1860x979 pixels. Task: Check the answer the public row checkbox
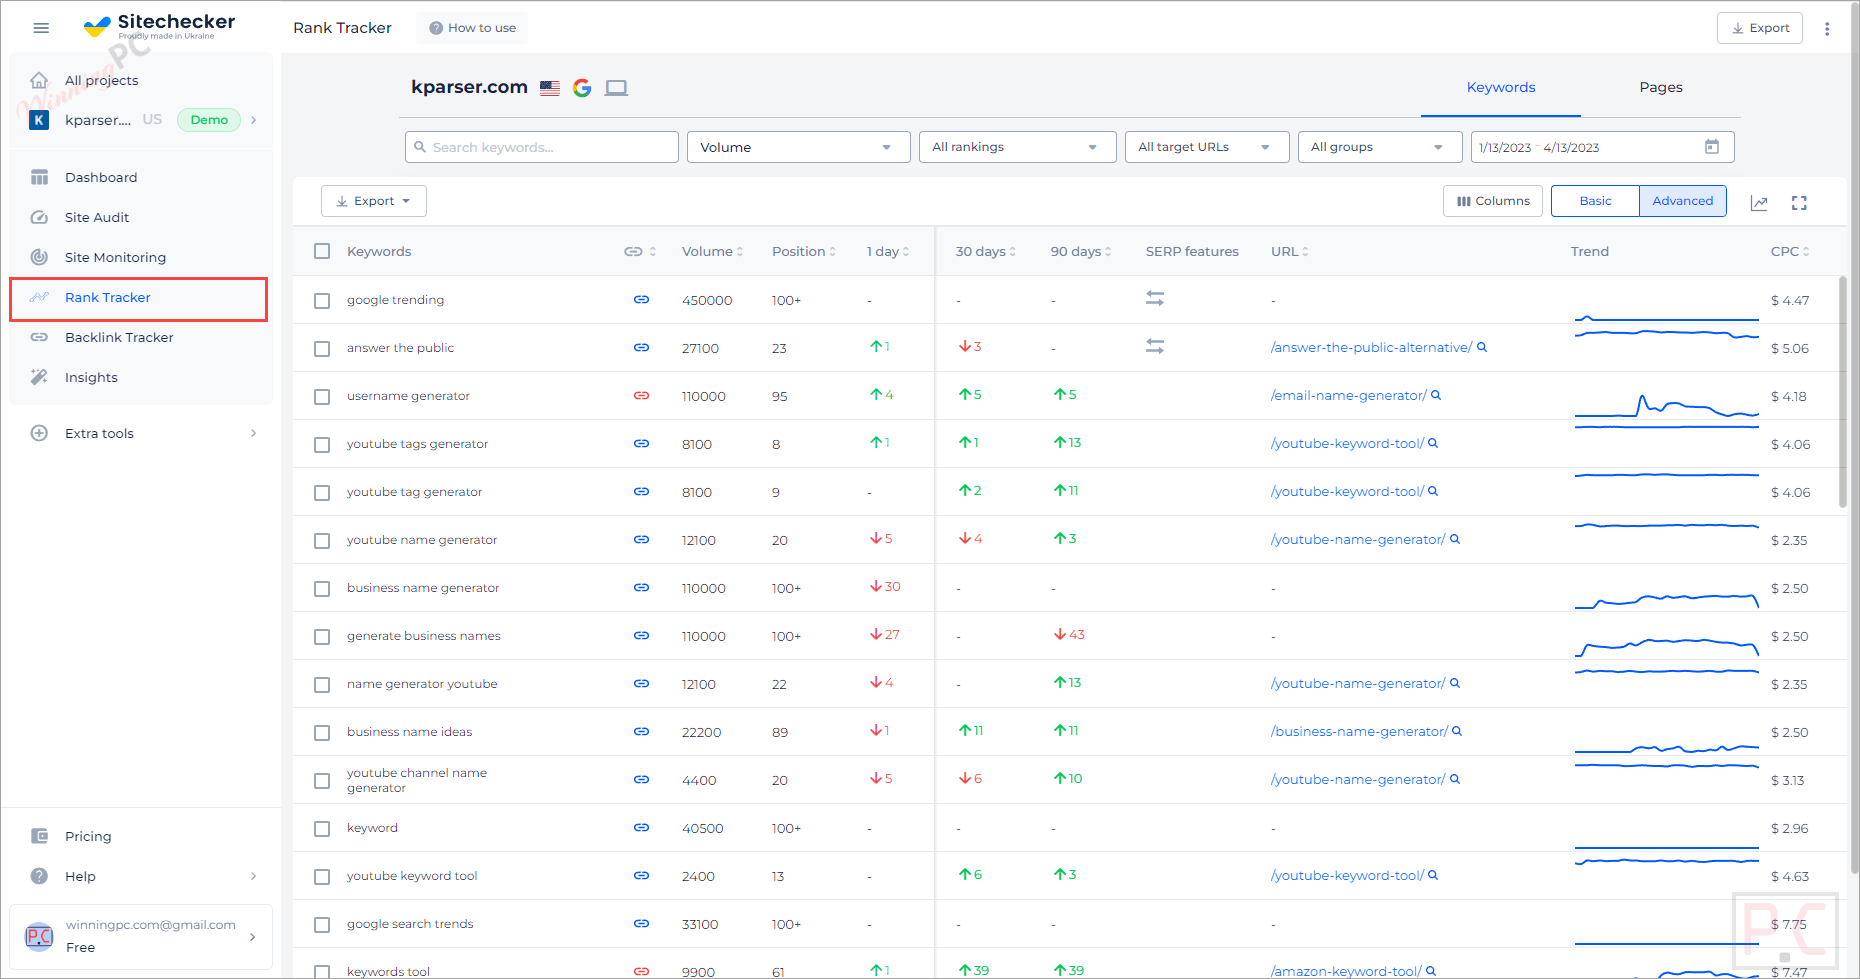click(x=322, y=348)
